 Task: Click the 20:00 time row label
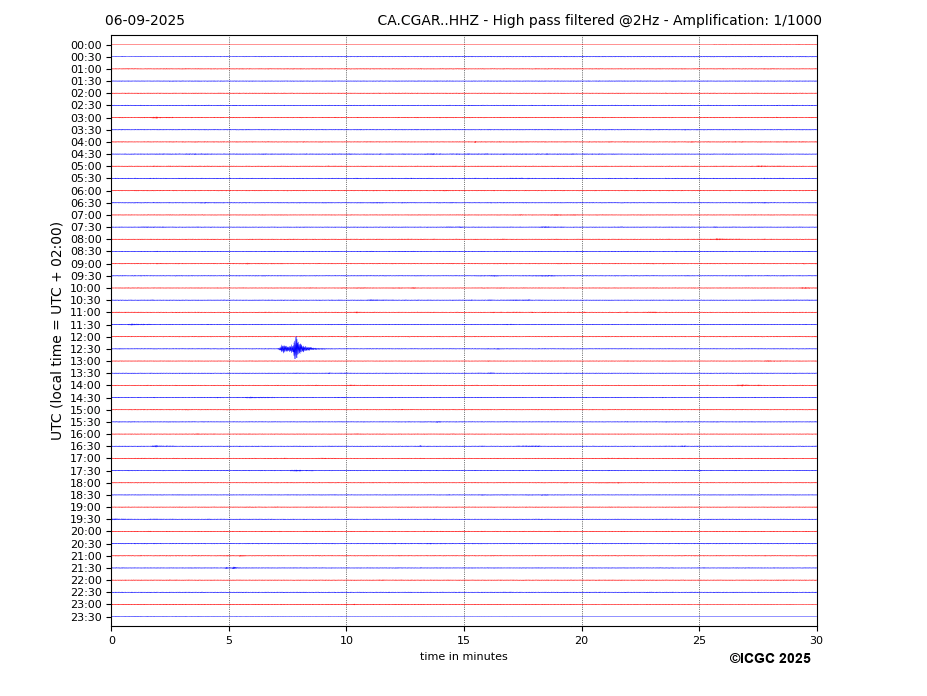click(86, 532)
